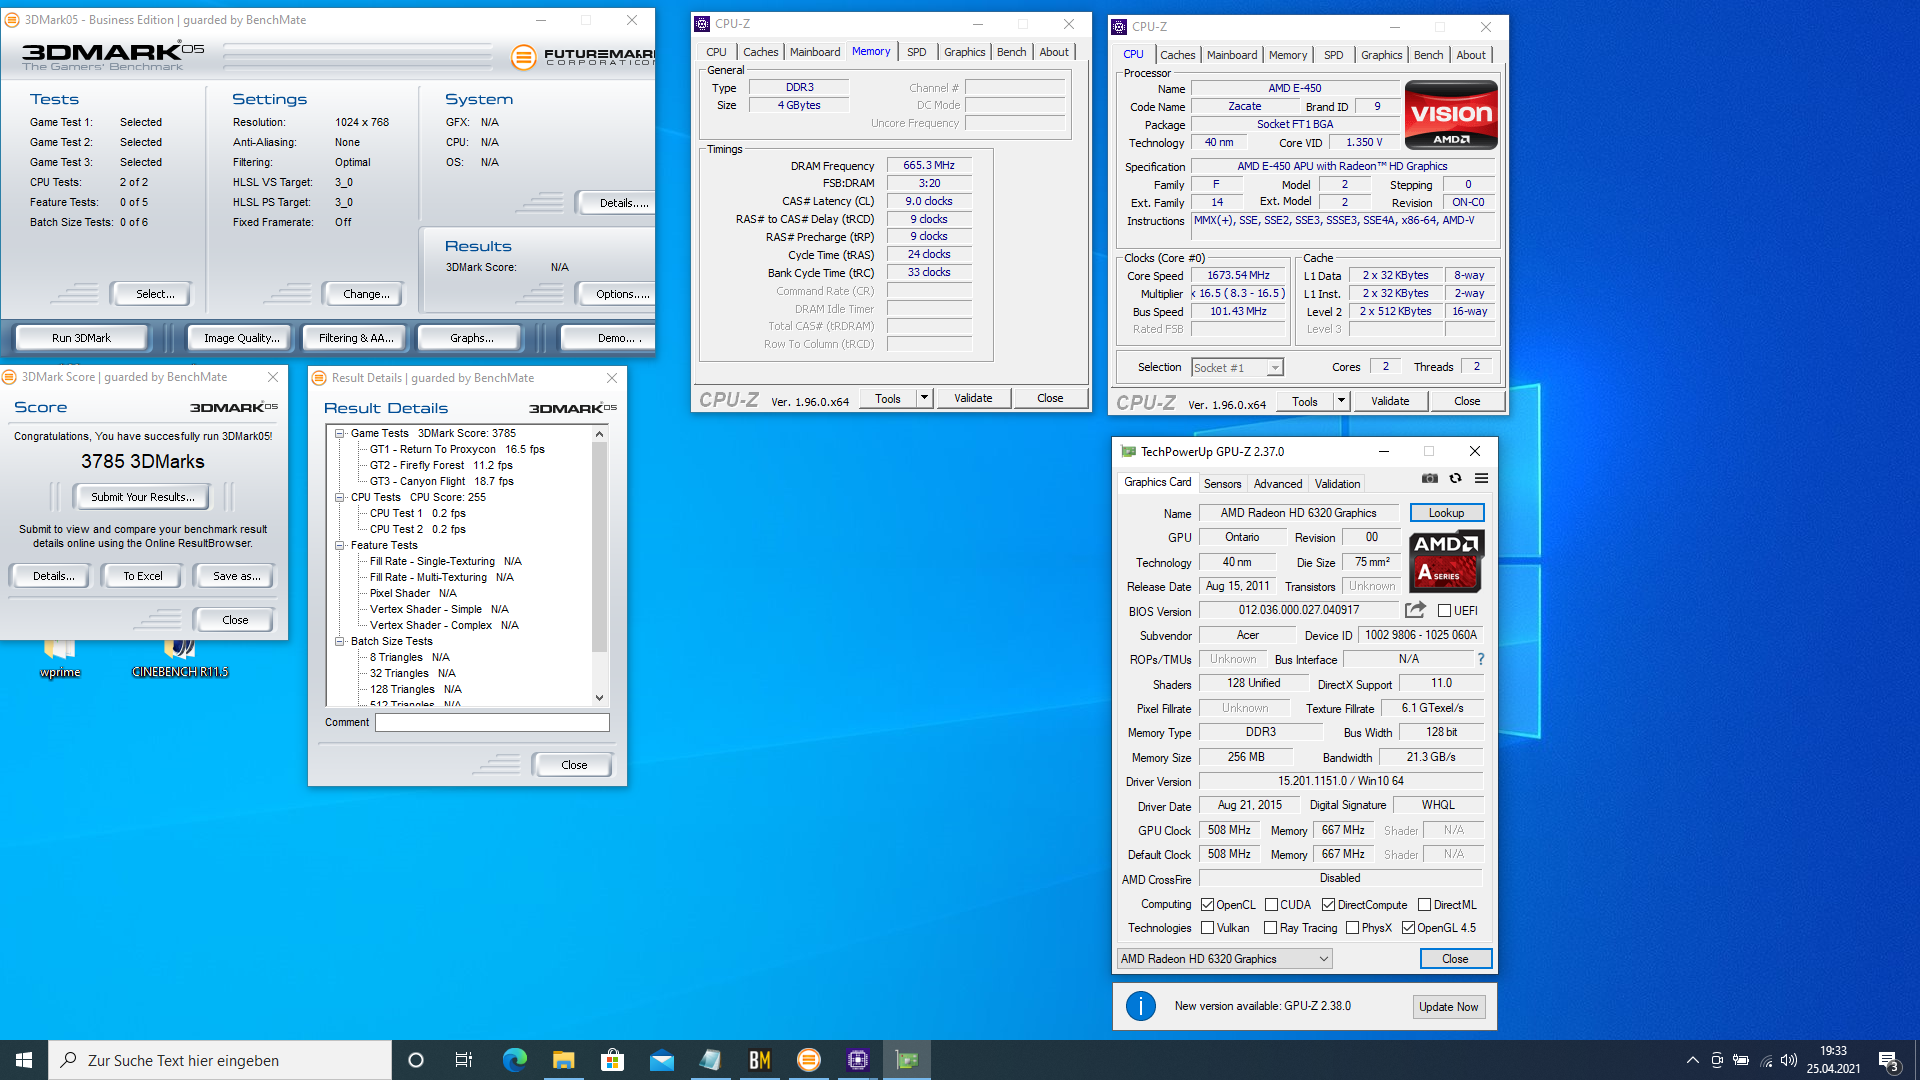This screenshot has height=1080, width=1920.
Task: Open Tools dropdown arrow in CPU-Z Memory window
Action: point(924,398)
